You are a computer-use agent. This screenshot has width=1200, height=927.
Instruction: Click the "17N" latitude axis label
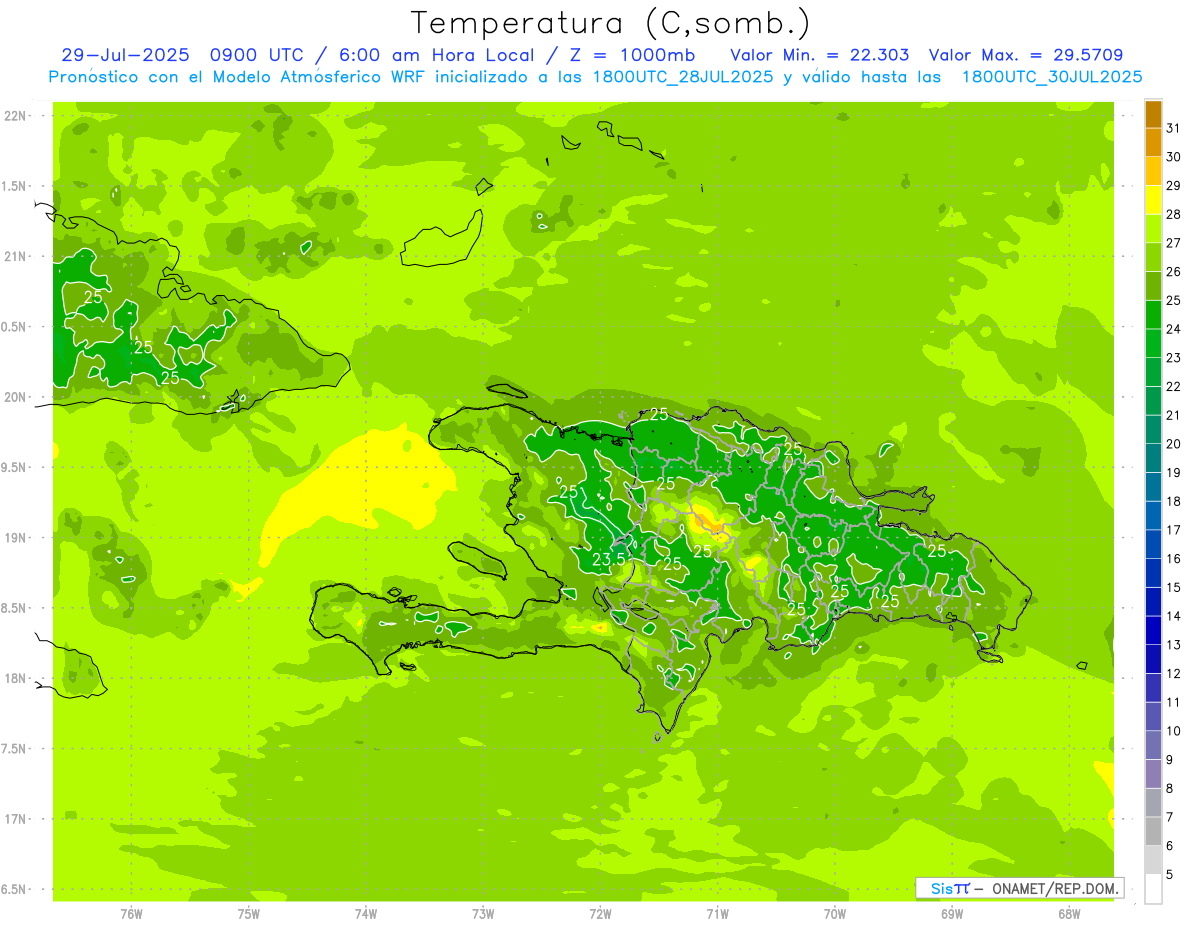(15, 819)
